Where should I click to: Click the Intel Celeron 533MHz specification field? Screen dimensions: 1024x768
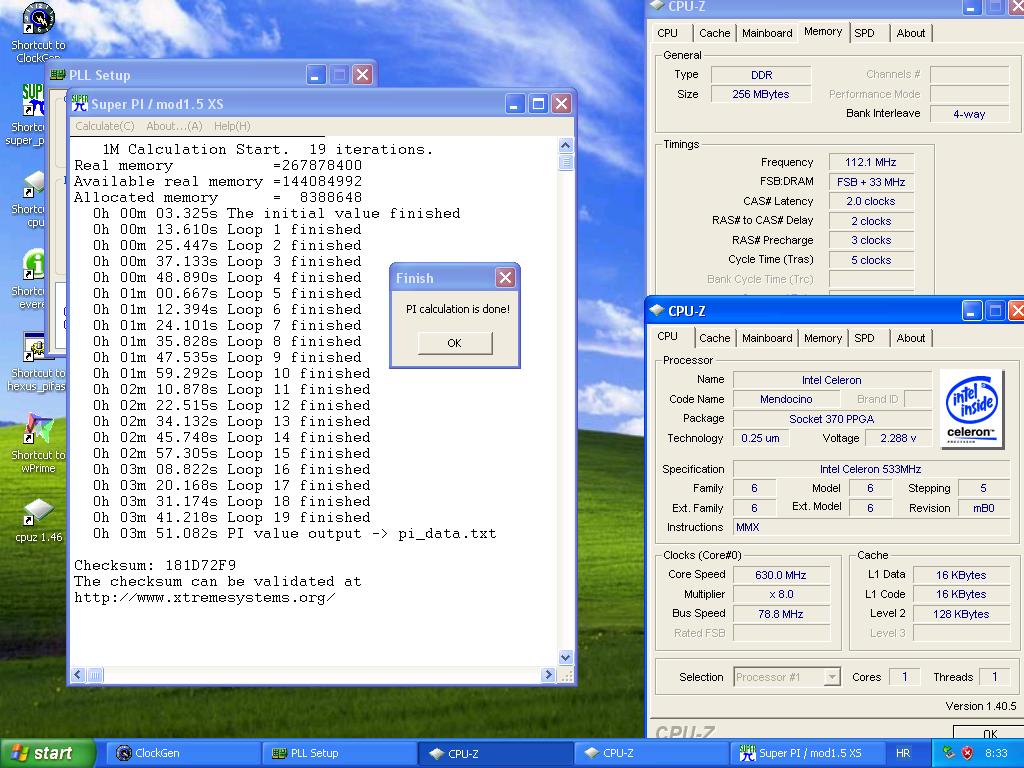click(x=871, y=469)
